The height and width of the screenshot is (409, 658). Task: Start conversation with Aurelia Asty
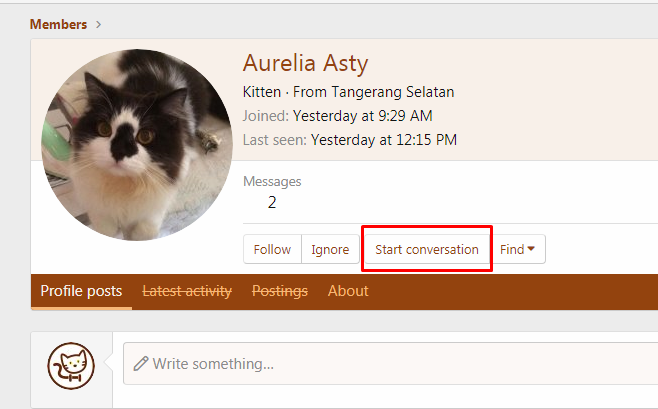click(427, 249)
